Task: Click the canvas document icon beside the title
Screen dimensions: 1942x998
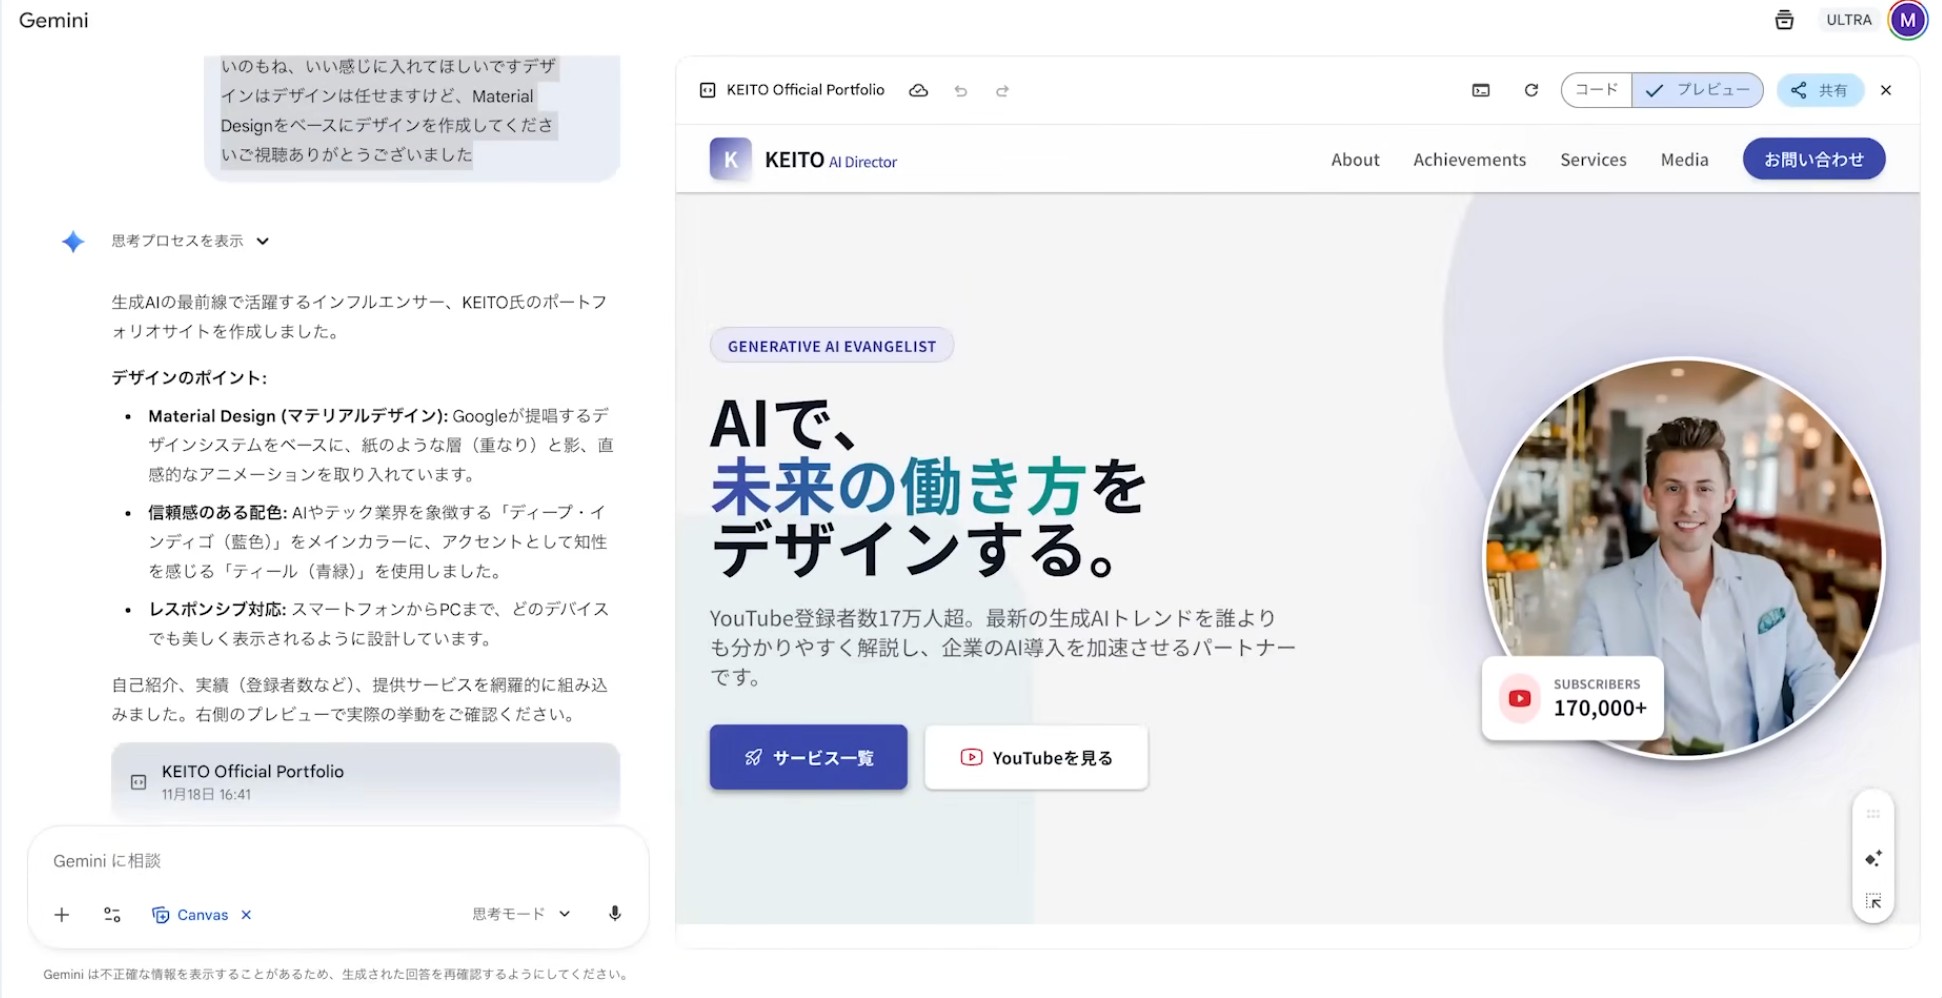Action: (x=707, y=90)
